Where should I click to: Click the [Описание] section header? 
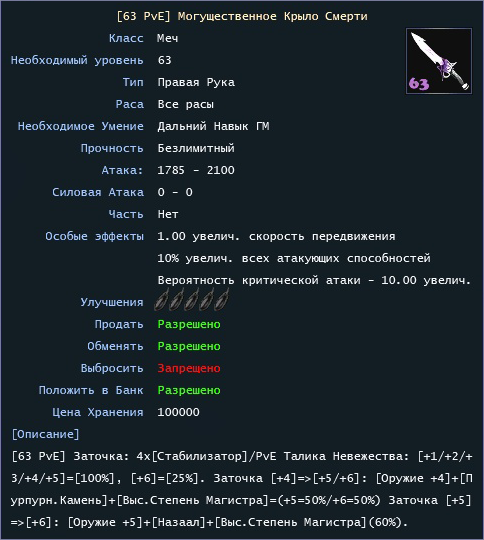click(45, 434)
